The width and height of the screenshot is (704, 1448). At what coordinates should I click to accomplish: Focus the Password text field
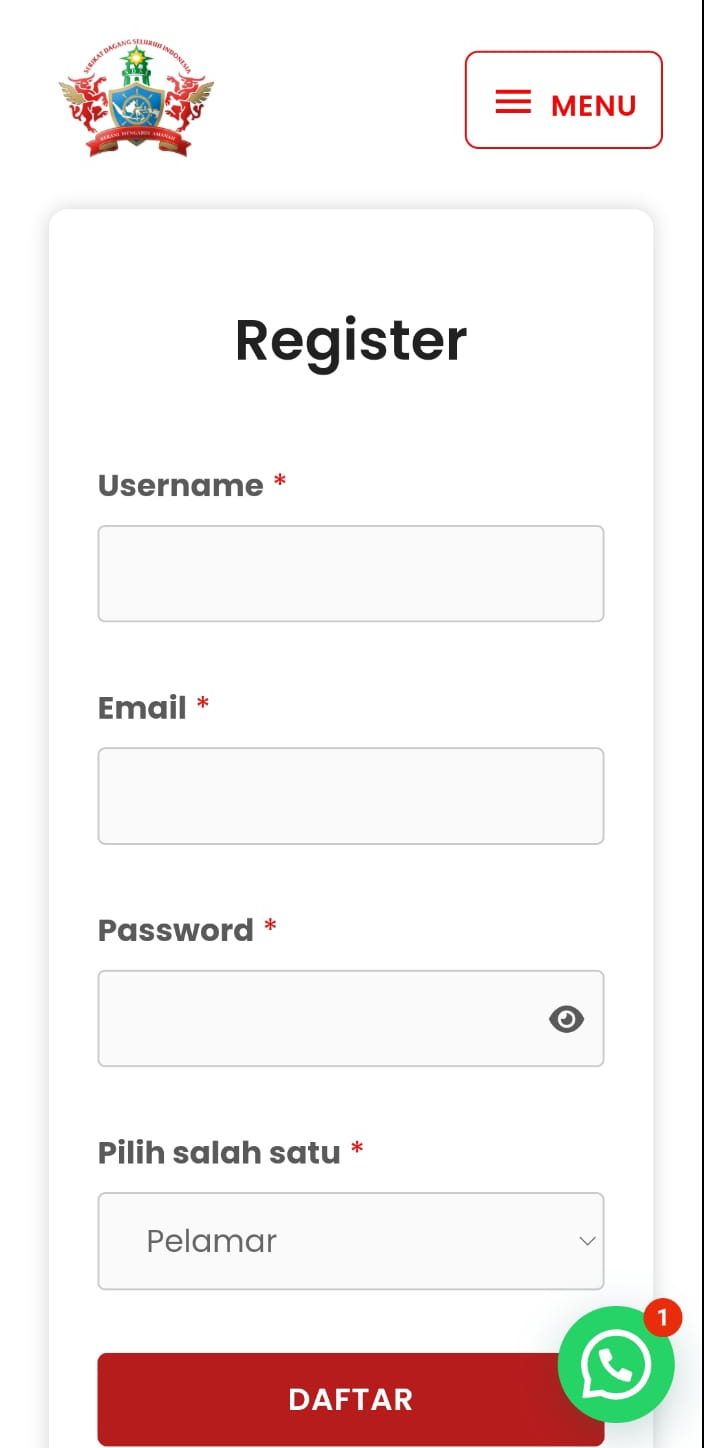(x=351, y=1018)
